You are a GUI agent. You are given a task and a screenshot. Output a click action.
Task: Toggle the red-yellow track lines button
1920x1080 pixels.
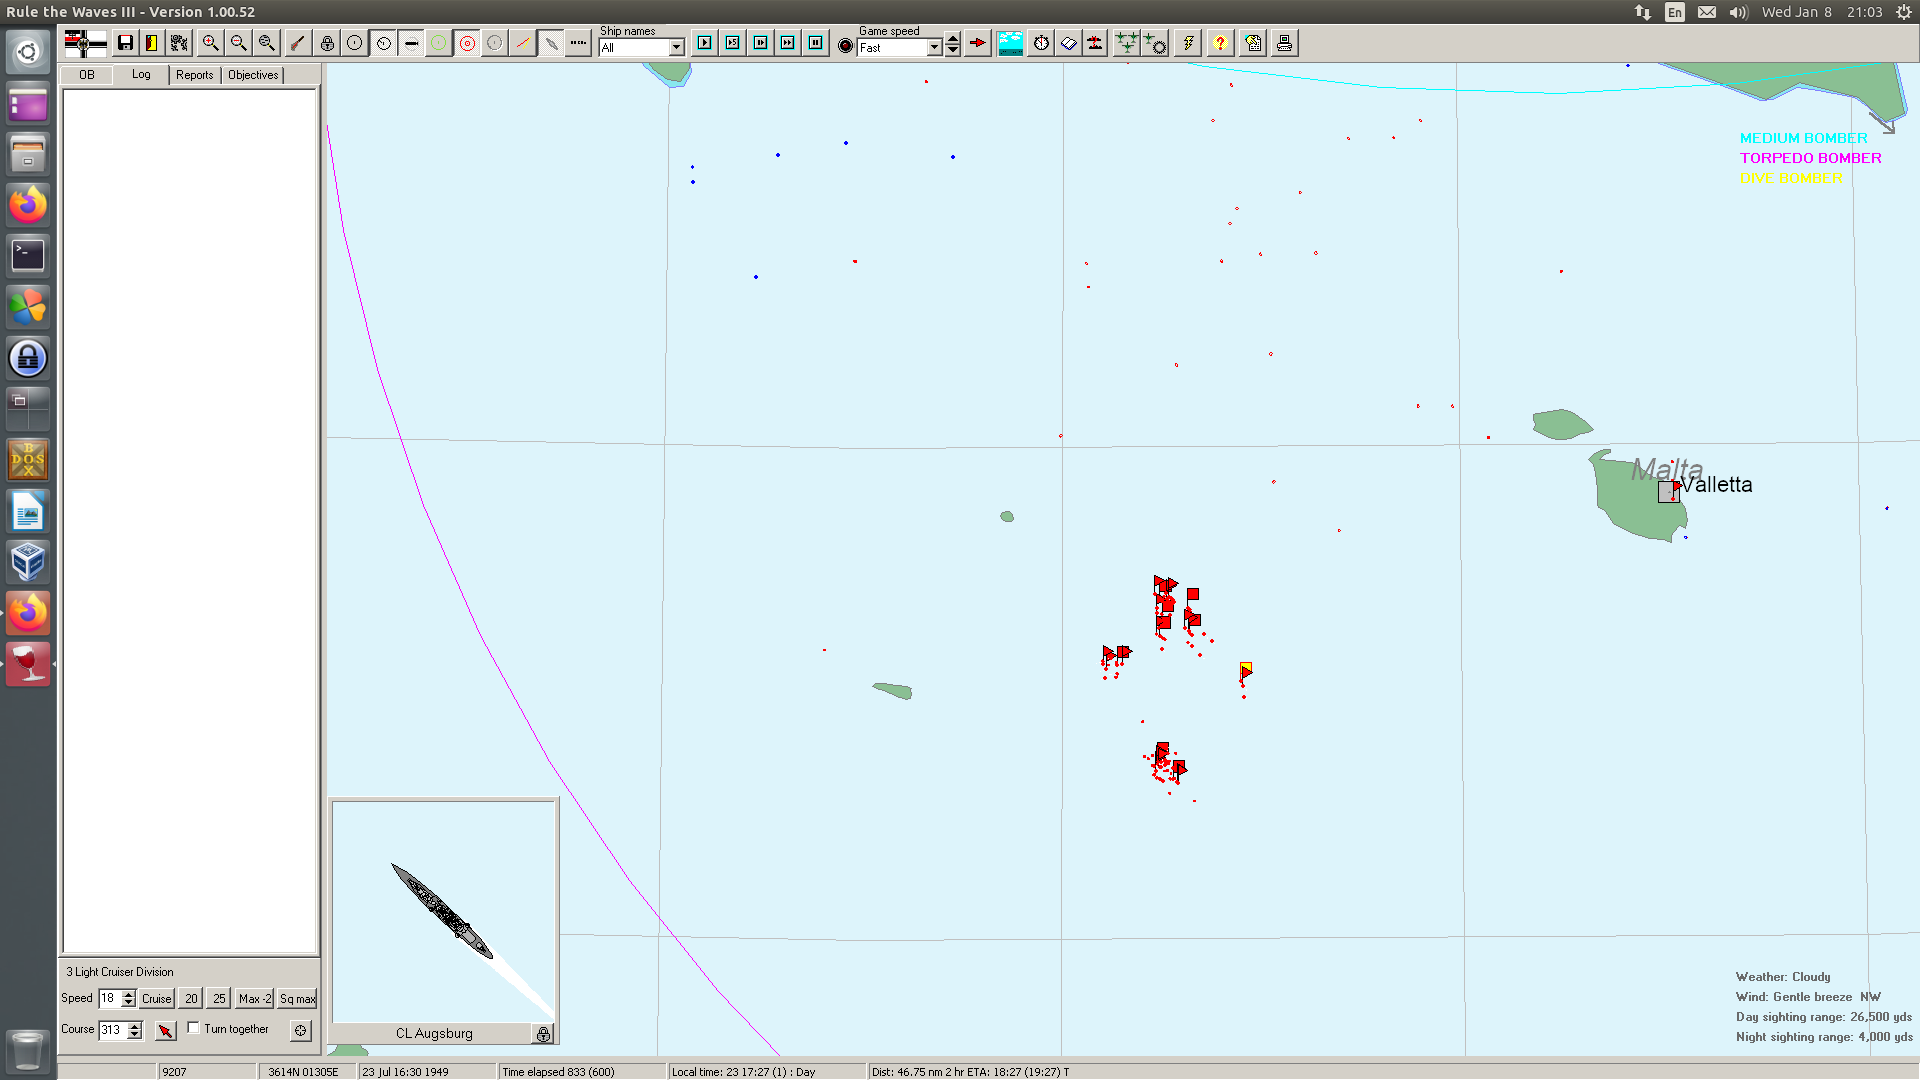coord(523,43)
